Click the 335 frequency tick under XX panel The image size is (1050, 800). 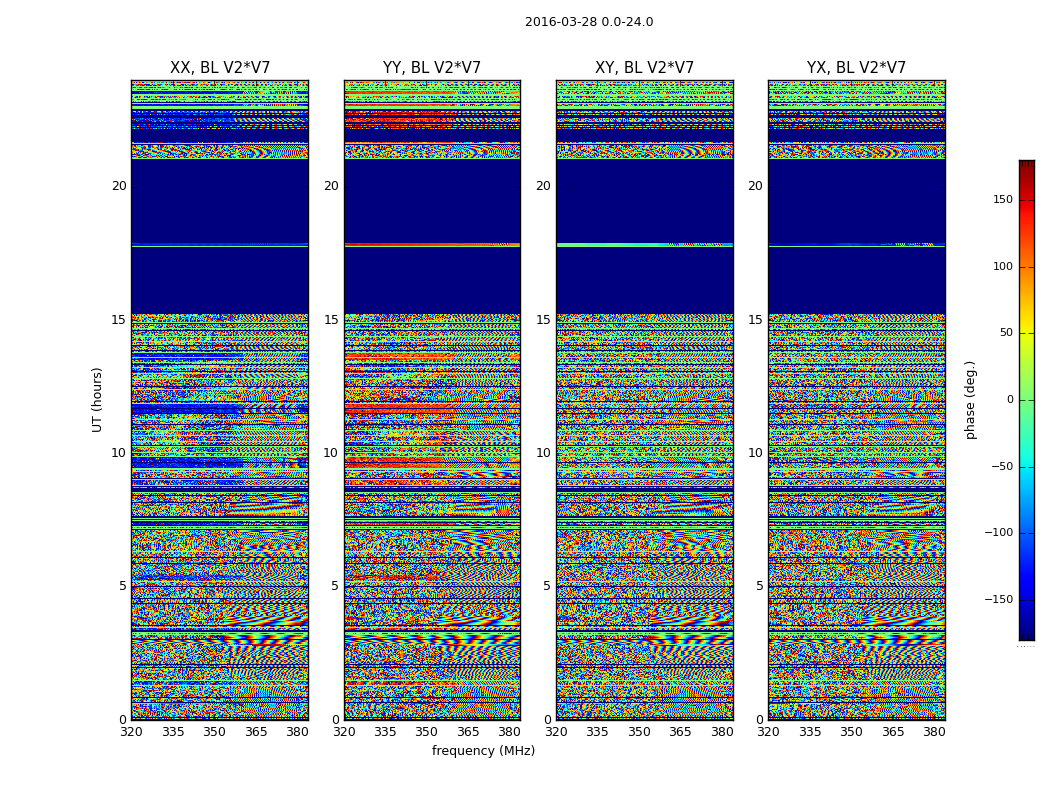173,732
